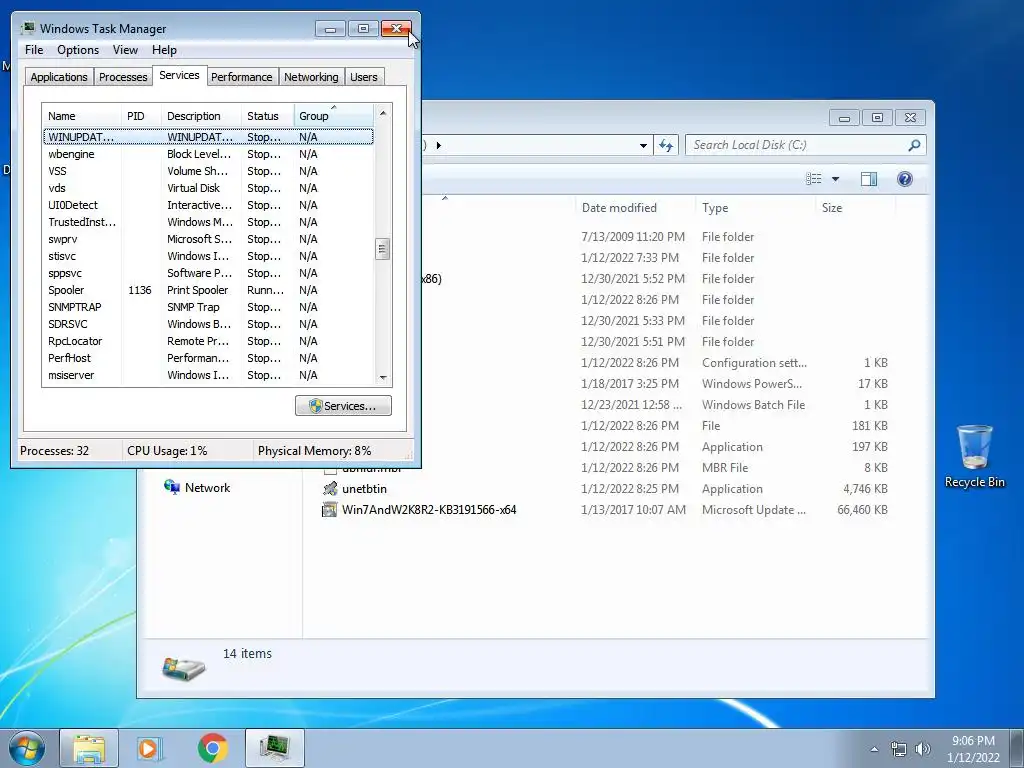Screen dimensions: 1024x768
Task: Switch to the Processes tab
Action: 123,77
